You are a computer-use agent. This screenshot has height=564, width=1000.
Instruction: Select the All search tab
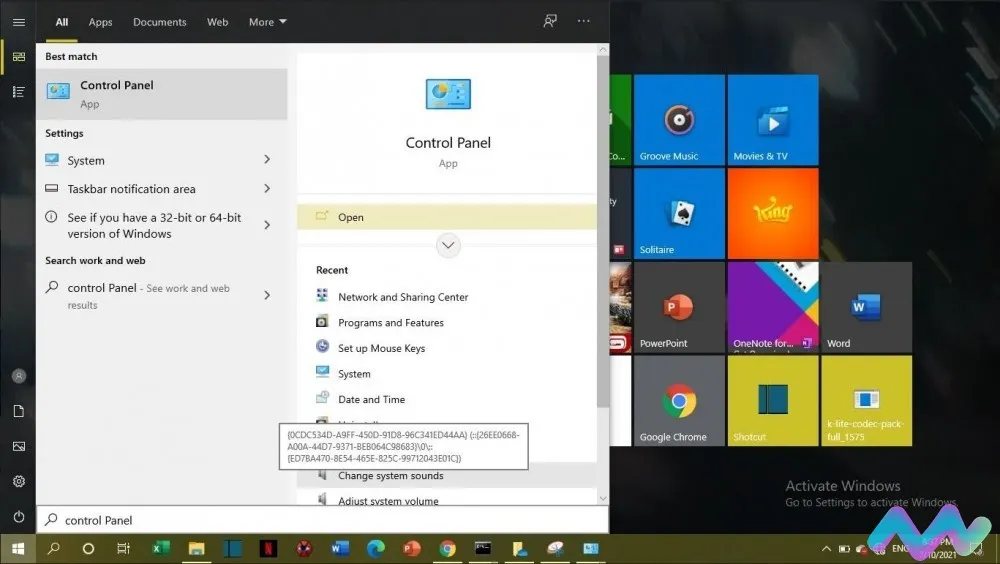point(62,22)
